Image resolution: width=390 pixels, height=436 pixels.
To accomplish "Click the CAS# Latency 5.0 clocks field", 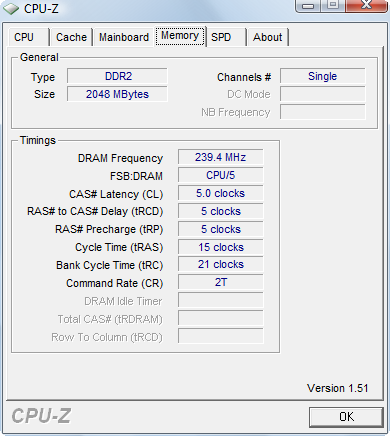I will (220, 193).
